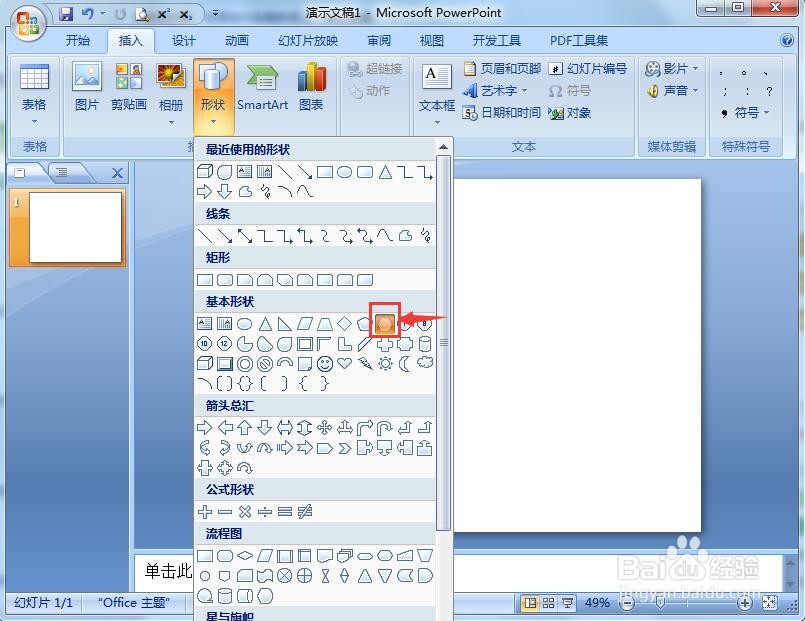Open the 审阅 Review tab

pyautogui.click(x=379, y=41)
